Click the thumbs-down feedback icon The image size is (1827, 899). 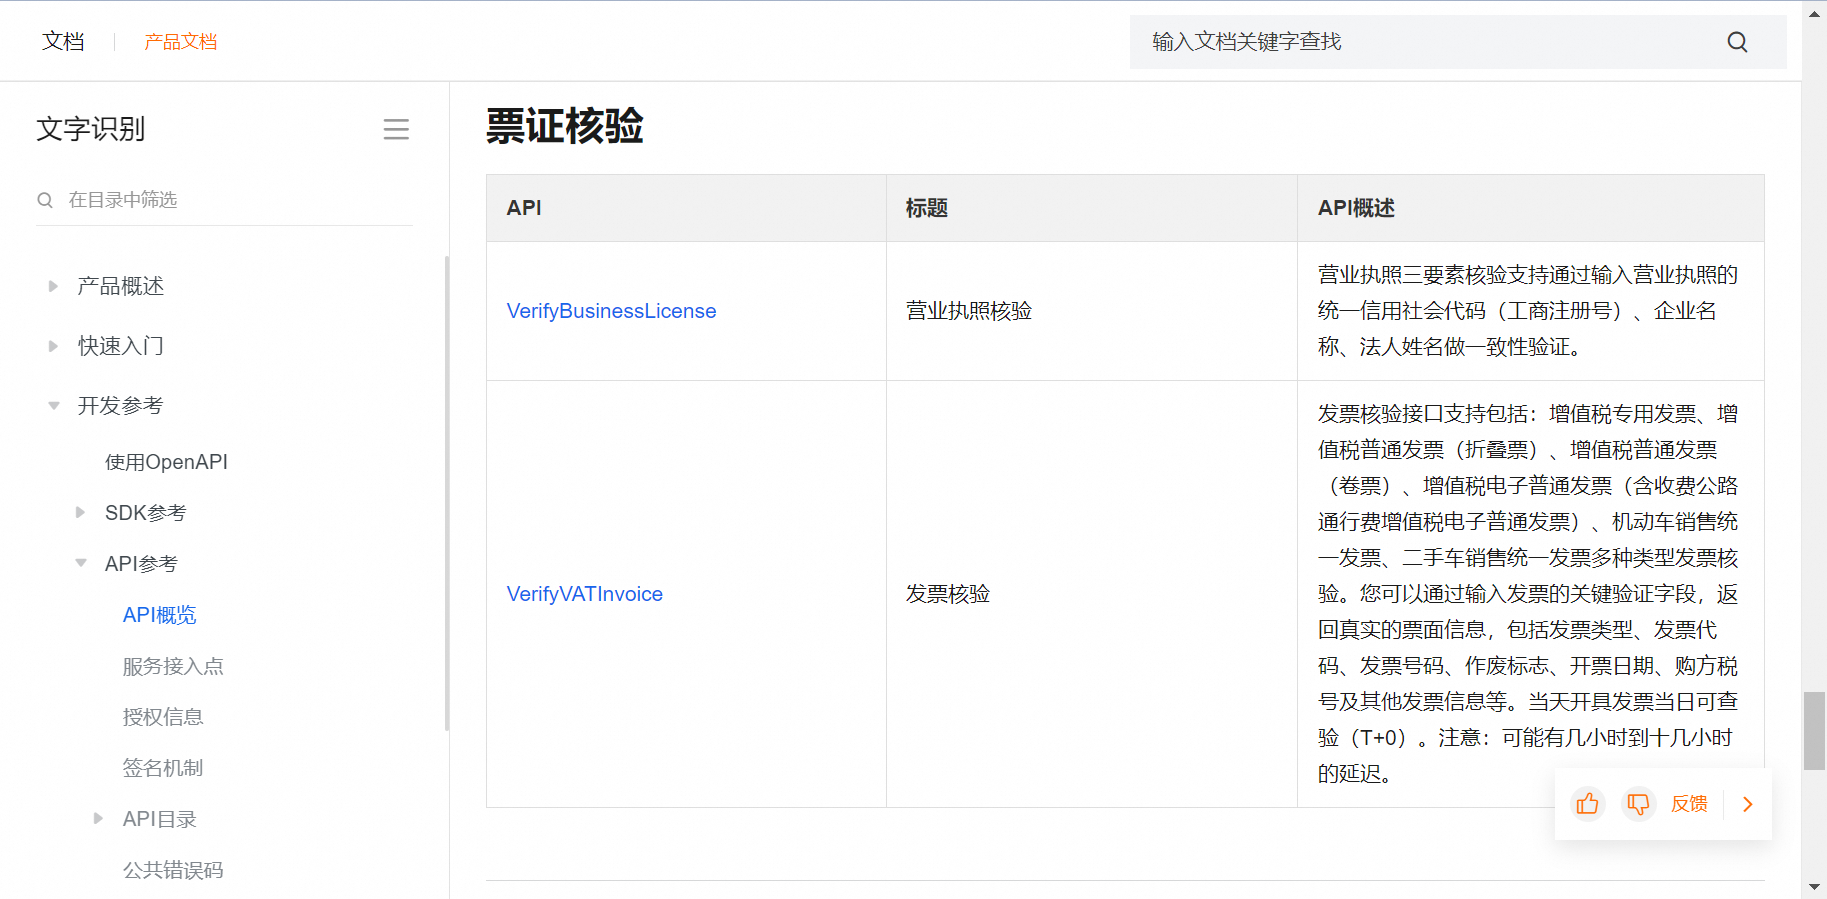click(1638, 804)
